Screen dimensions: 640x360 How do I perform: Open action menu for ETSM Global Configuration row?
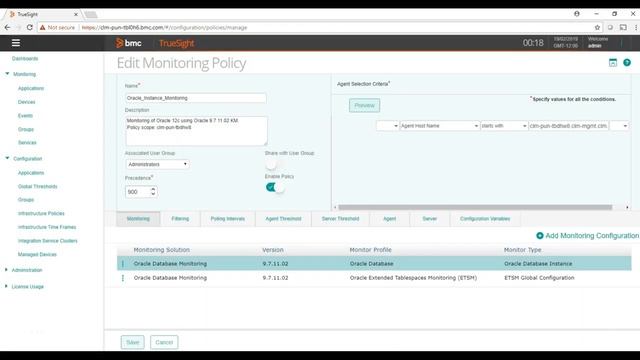123,278
